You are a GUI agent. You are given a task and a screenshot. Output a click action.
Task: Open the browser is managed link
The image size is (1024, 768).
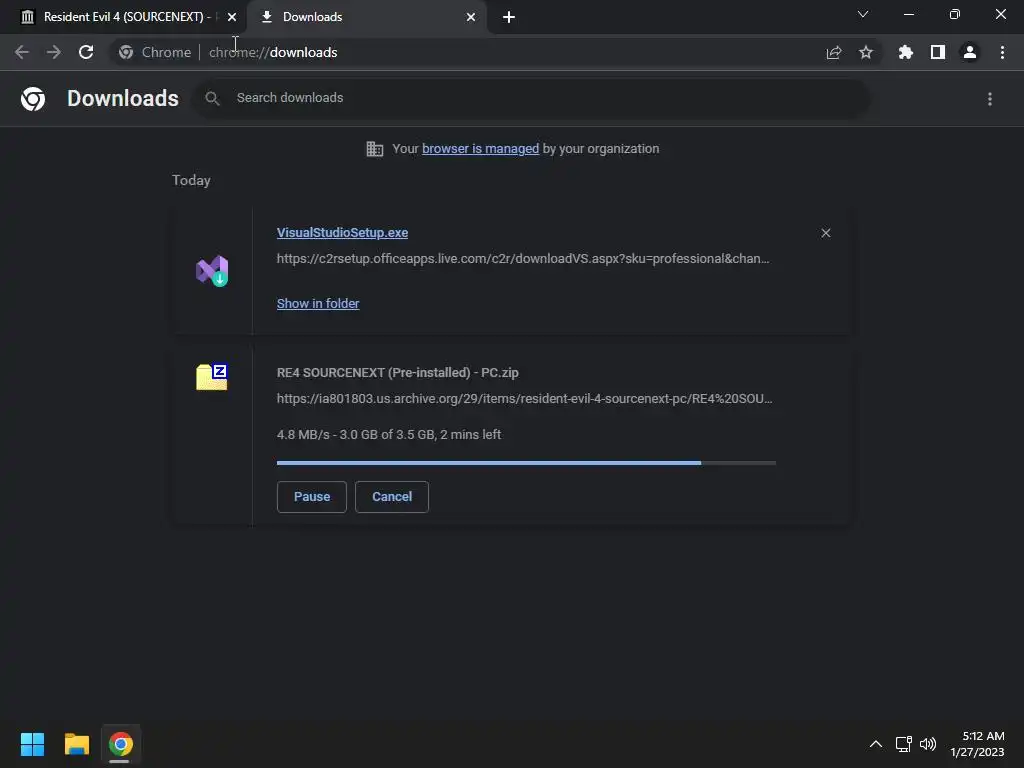pos(480,149)
